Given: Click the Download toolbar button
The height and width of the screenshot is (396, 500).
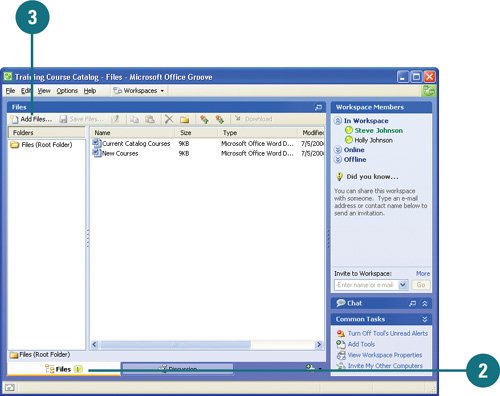Looking at the screenshot, I should (254, 119).
